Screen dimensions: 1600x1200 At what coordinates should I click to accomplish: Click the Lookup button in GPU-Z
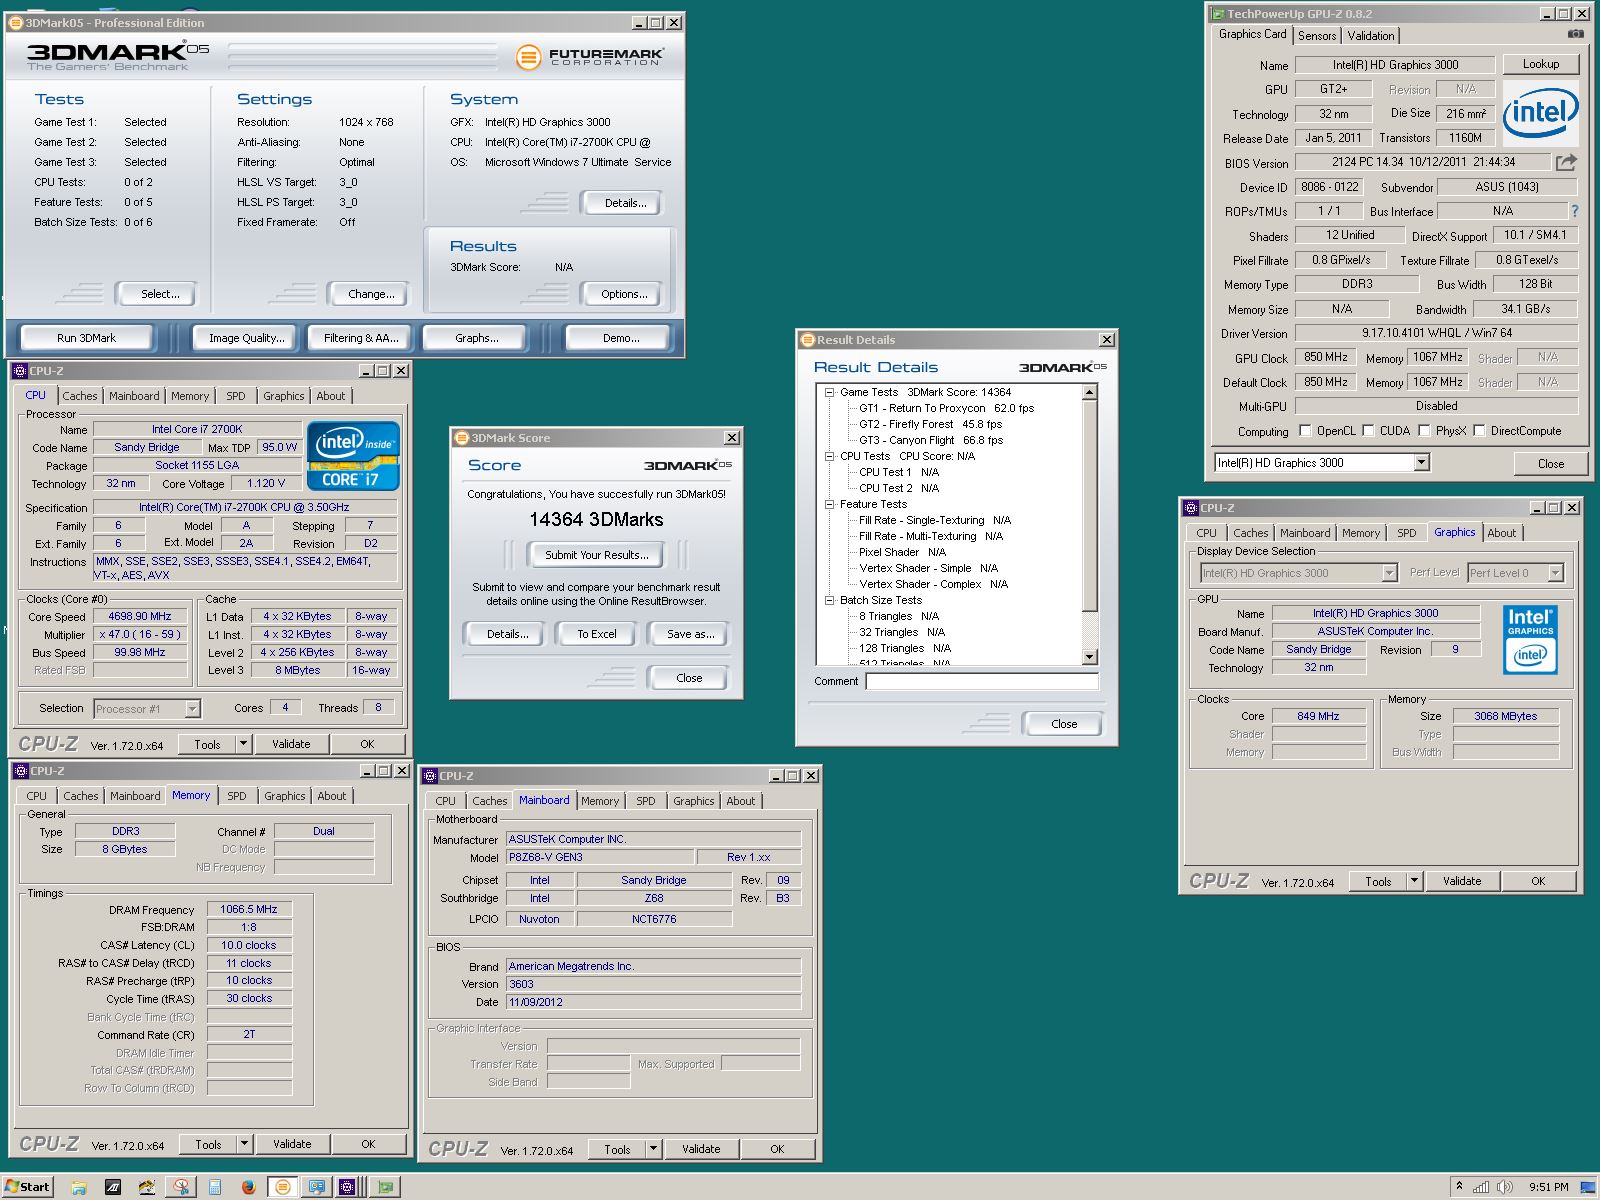tap(1541, 64)
